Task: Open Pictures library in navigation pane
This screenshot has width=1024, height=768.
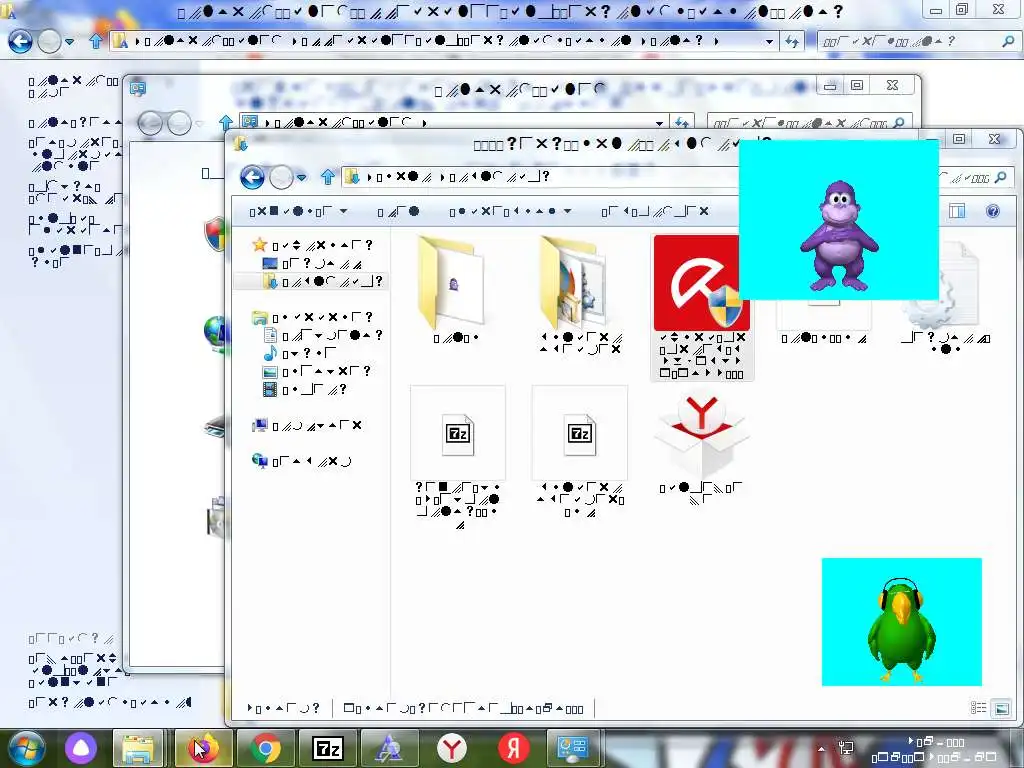Action: 317,372
